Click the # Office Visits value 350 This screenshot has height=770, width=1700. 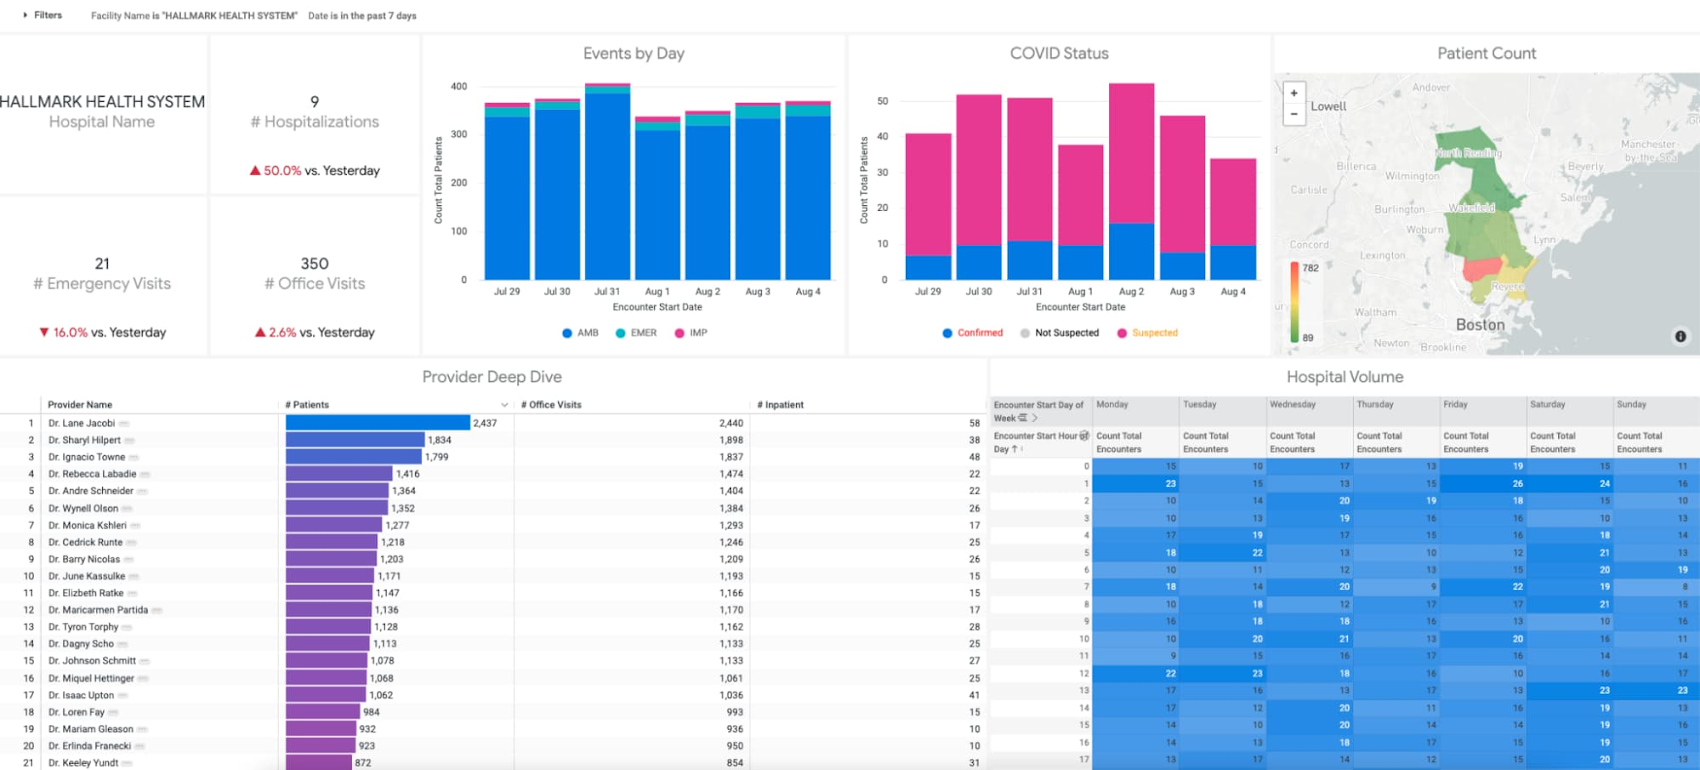[x=314, y=264]
